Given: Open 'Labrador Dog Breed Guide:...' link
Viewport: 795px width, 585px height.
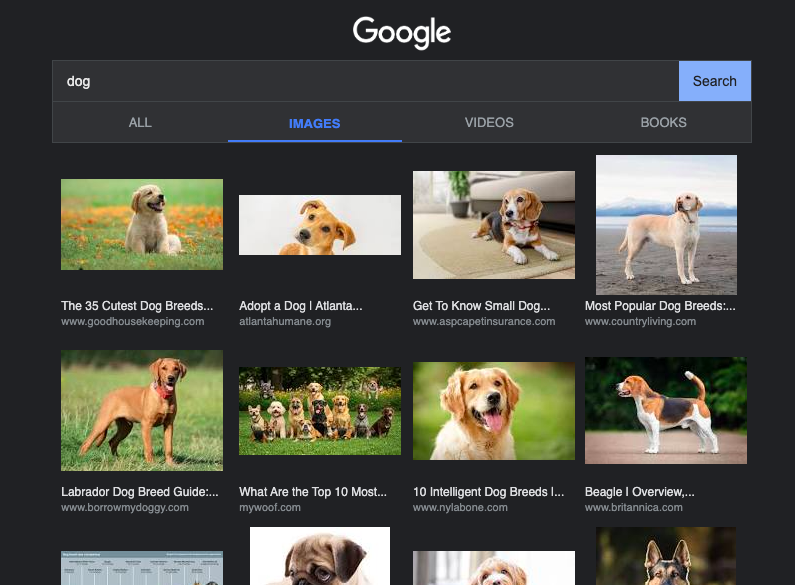Looking at the screenshot, I should click(140, 492).
